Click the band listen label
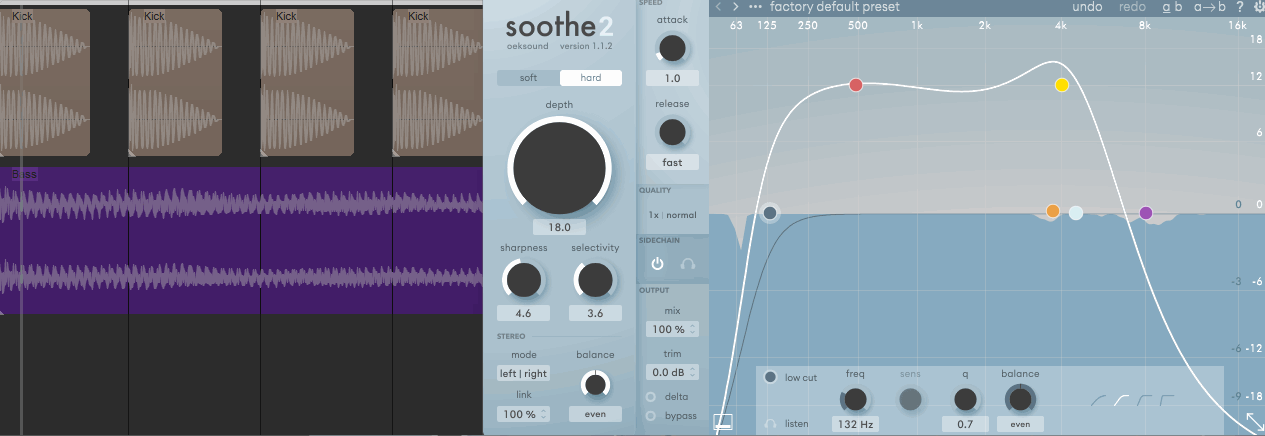This screenshot has width=1265, height=436. (797, 424)
